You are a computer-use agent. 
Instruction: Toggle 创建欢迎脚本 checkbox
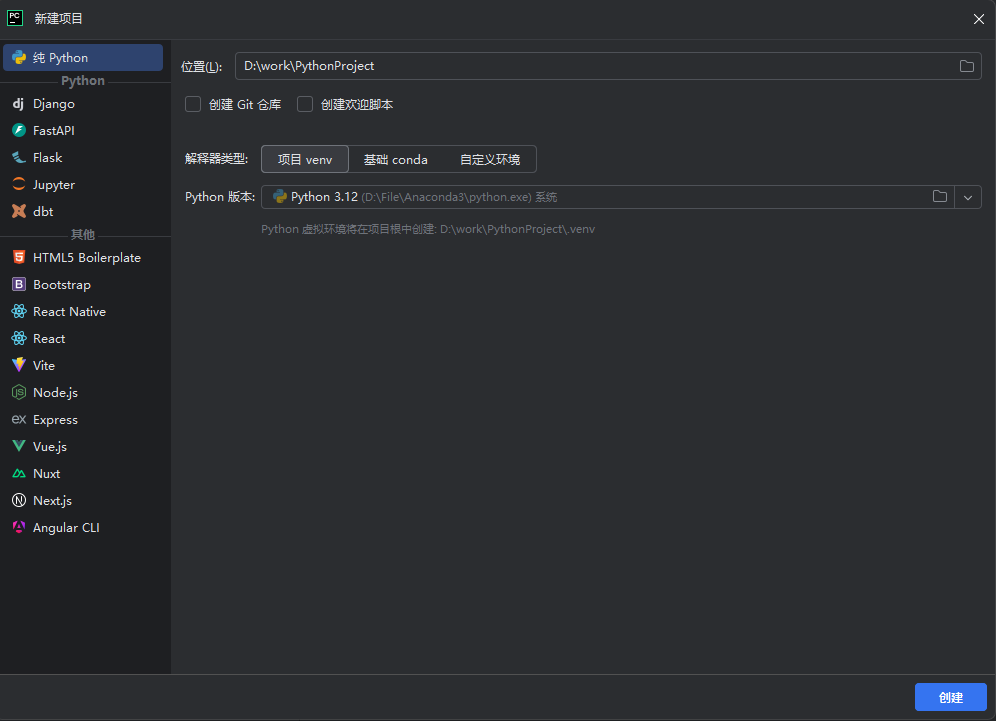coord(305,104)
